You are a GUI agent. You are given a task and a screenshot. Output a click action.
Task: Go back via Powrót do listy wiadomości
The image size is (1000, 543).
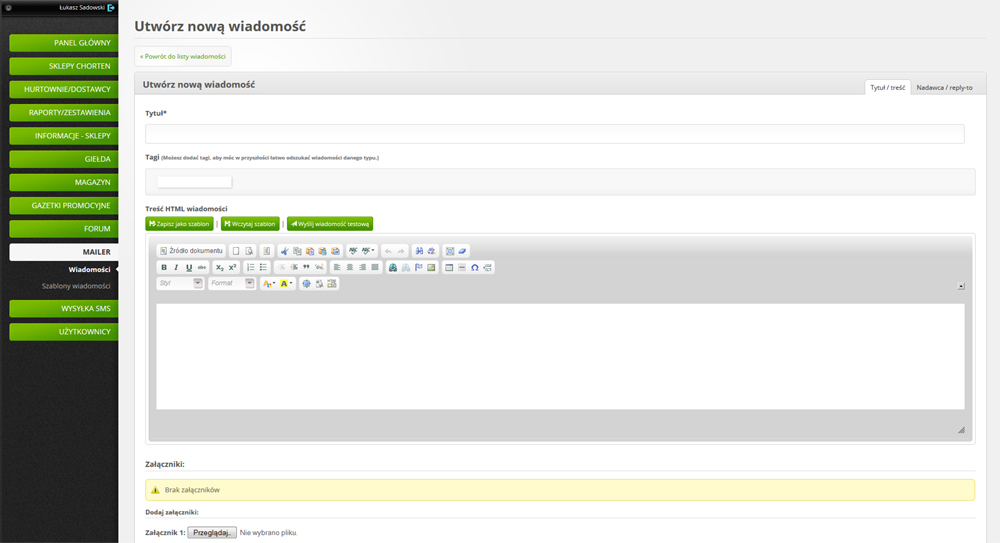tap(182, 57)
